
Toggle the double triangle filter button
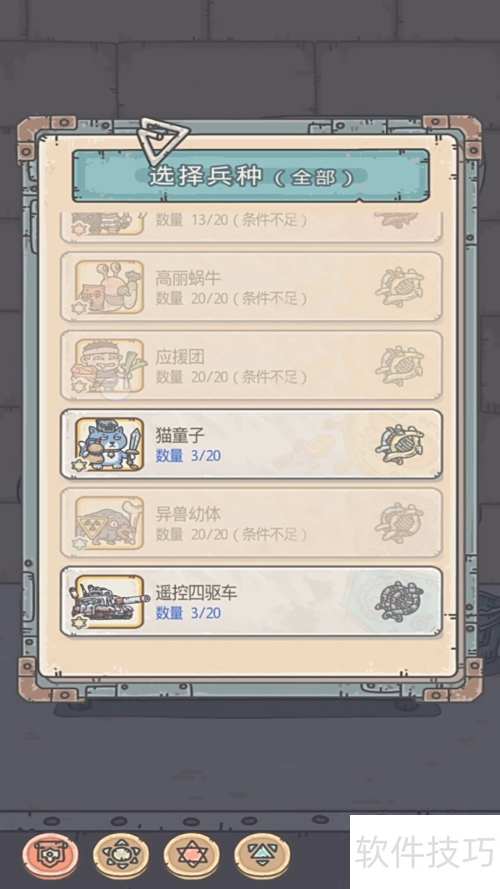pyautogui.click(x=262, y=854)
